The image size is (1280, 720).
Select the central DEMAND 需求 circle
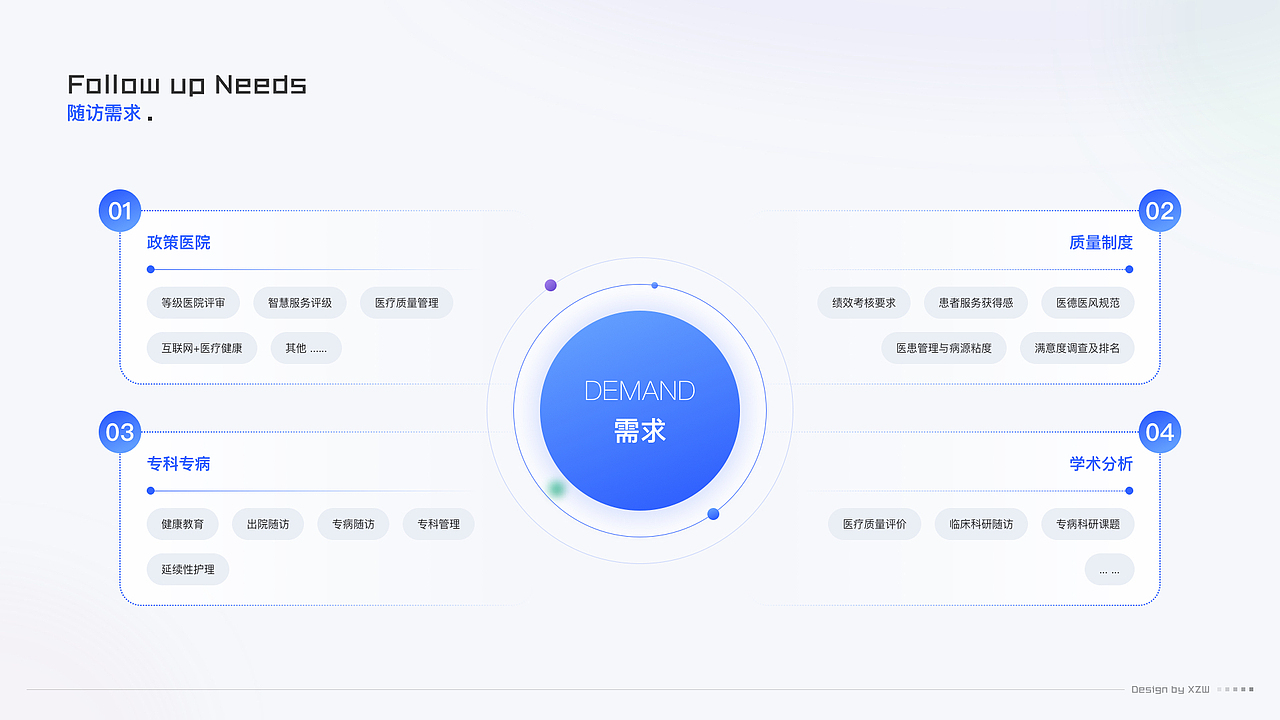(640, 410)
